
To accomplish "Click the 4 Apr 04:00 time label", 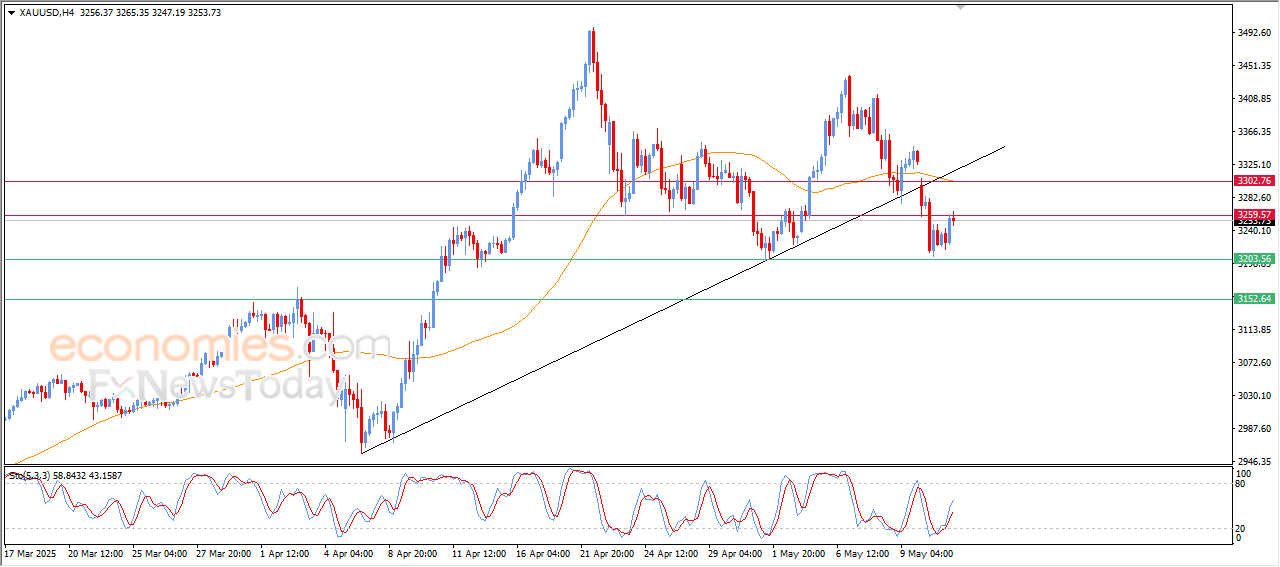I will click(351, 552).
